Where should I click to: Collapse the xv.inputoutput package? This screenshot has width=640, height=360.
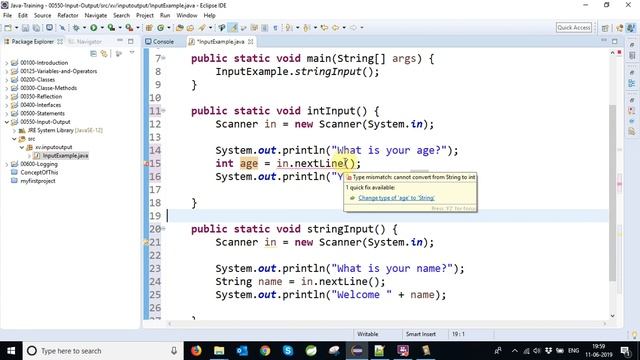(x=22, y=147)
